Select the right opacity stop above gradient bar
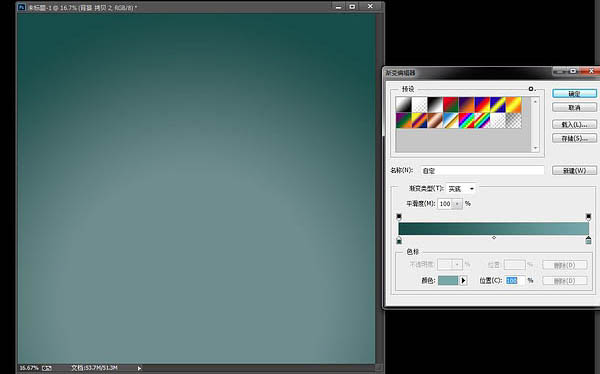This screenshot has width=600, height=374. coord(589,217)
